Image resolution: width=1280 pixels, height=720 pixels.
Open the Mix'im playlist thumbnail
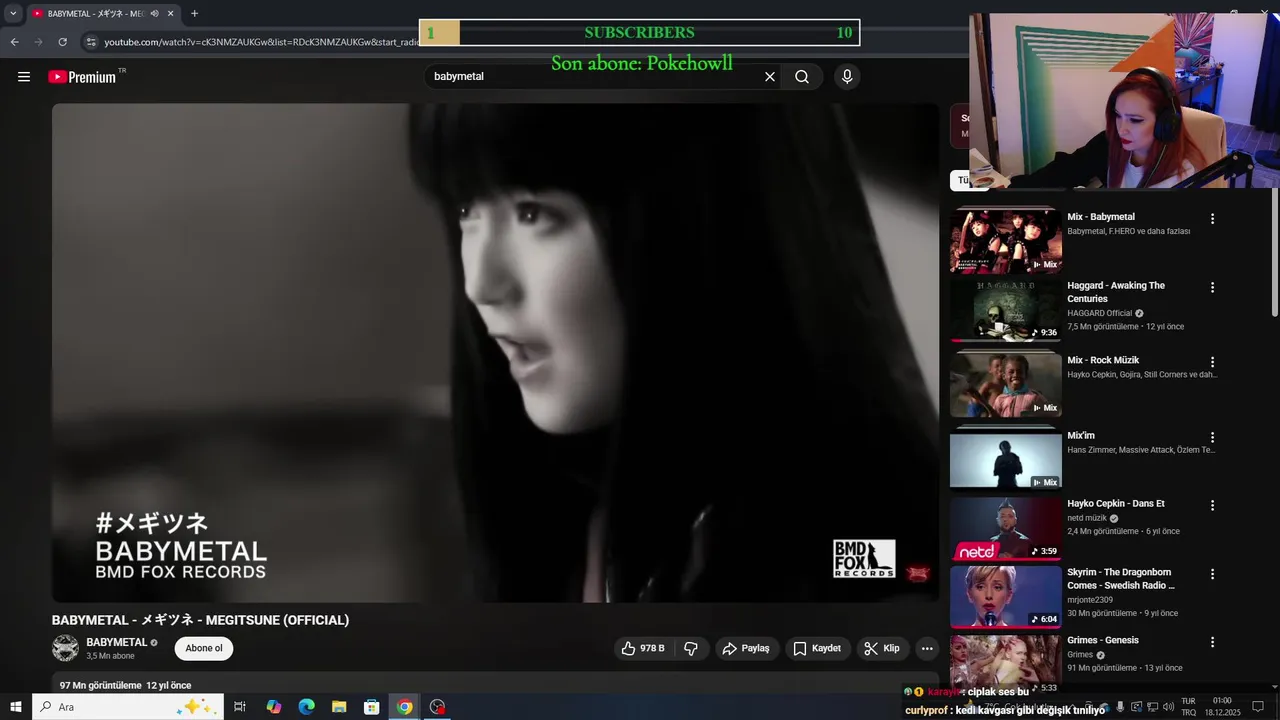point(1005,458)
